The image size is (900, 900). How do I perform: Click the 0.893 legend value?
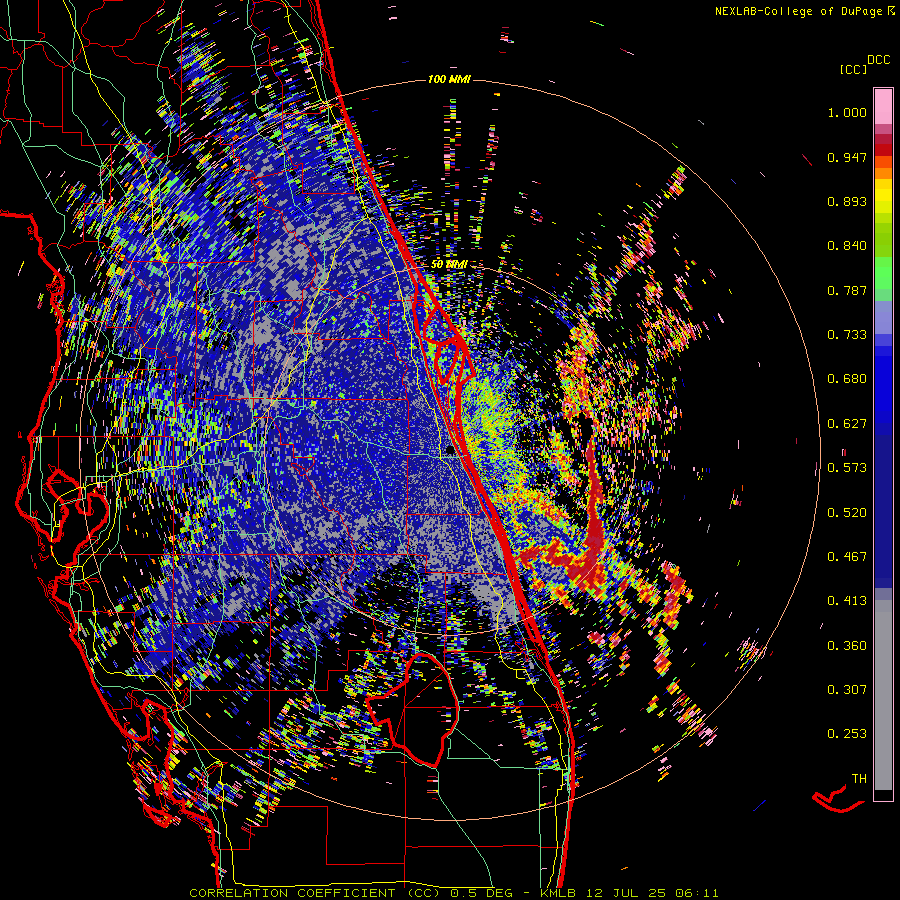pyautogui.click(x=847, y=201)
